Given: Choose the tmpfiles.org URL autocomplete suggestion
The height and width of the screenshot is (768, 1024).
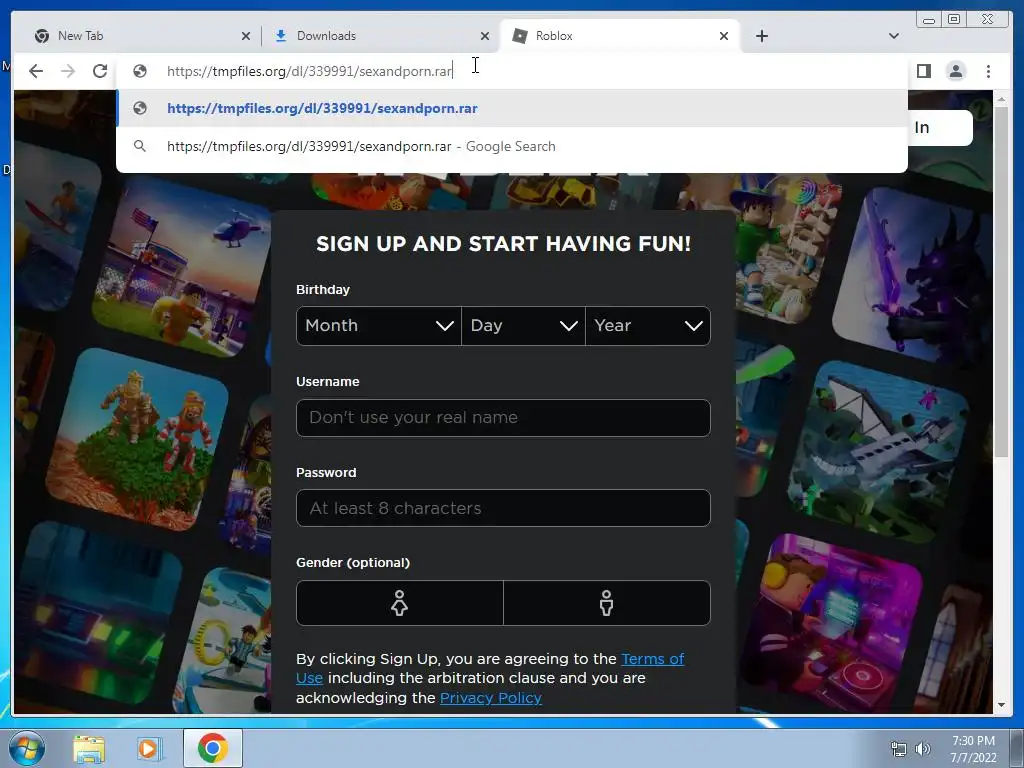Looking at the screenshot, I should click(512, 108).
